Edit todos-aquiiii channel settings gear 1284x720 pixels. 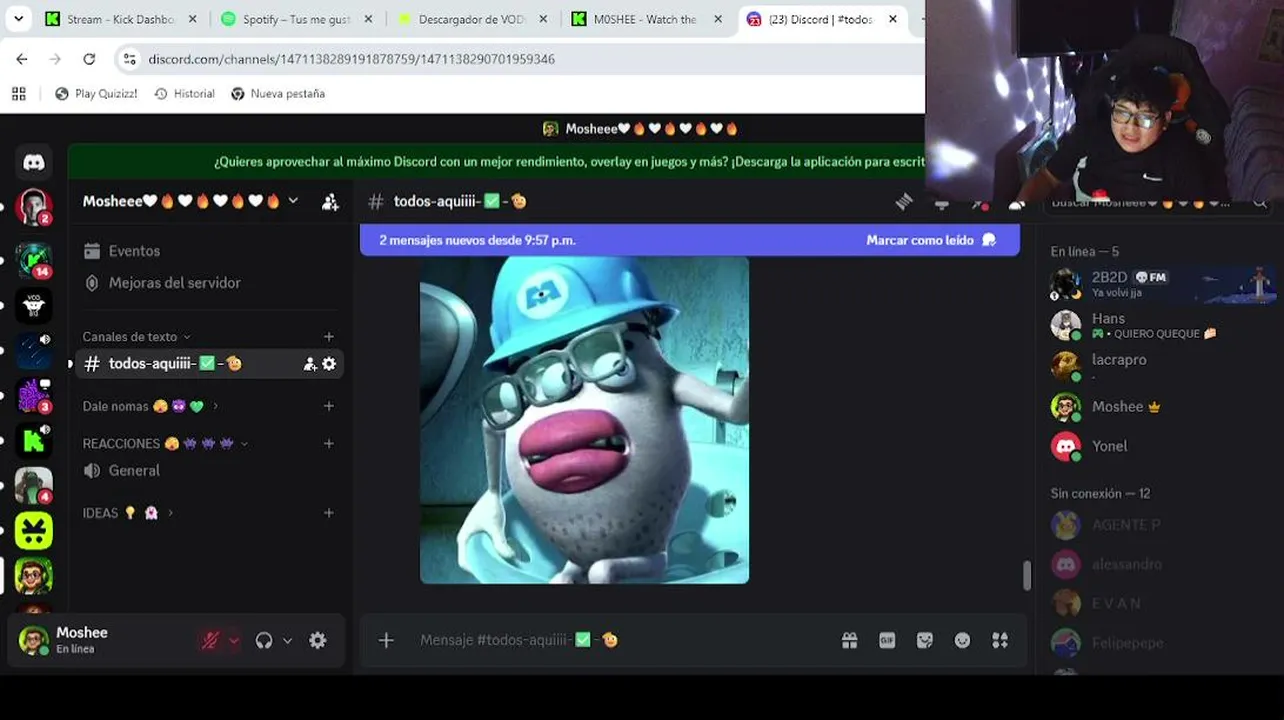[x=329, y=364]
